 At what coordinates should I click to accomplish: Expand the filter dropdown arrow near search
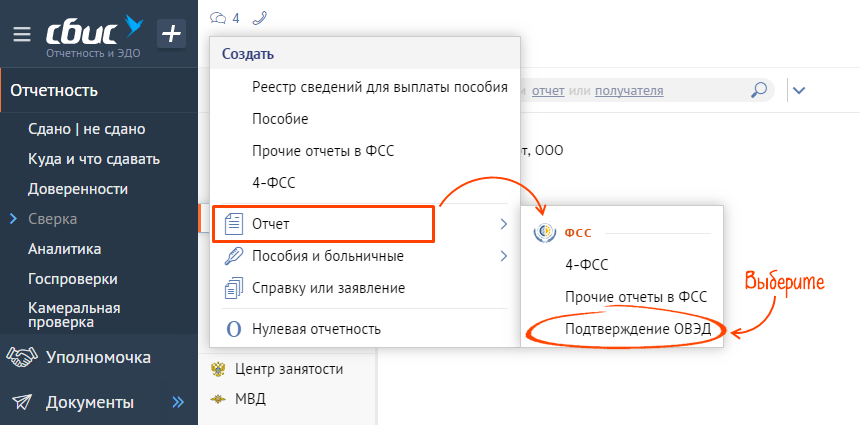pyautogui.click(x=799, y=91)
